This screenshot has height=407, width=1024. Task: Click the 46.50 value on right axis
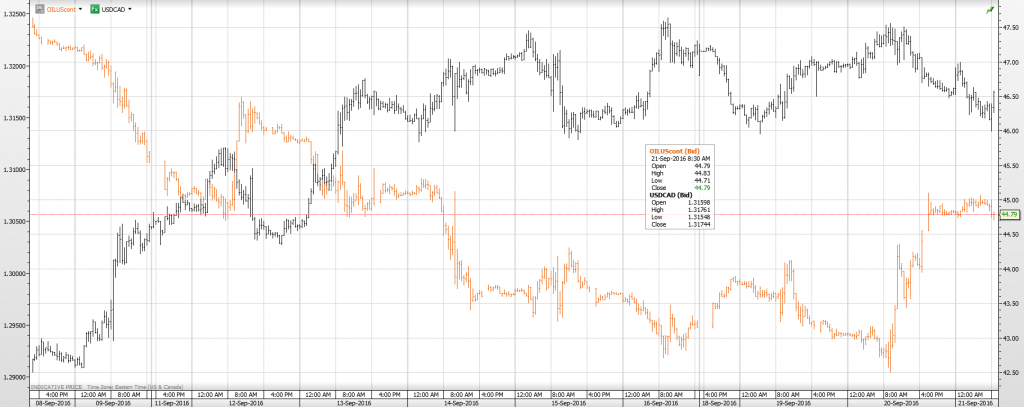1009,97
